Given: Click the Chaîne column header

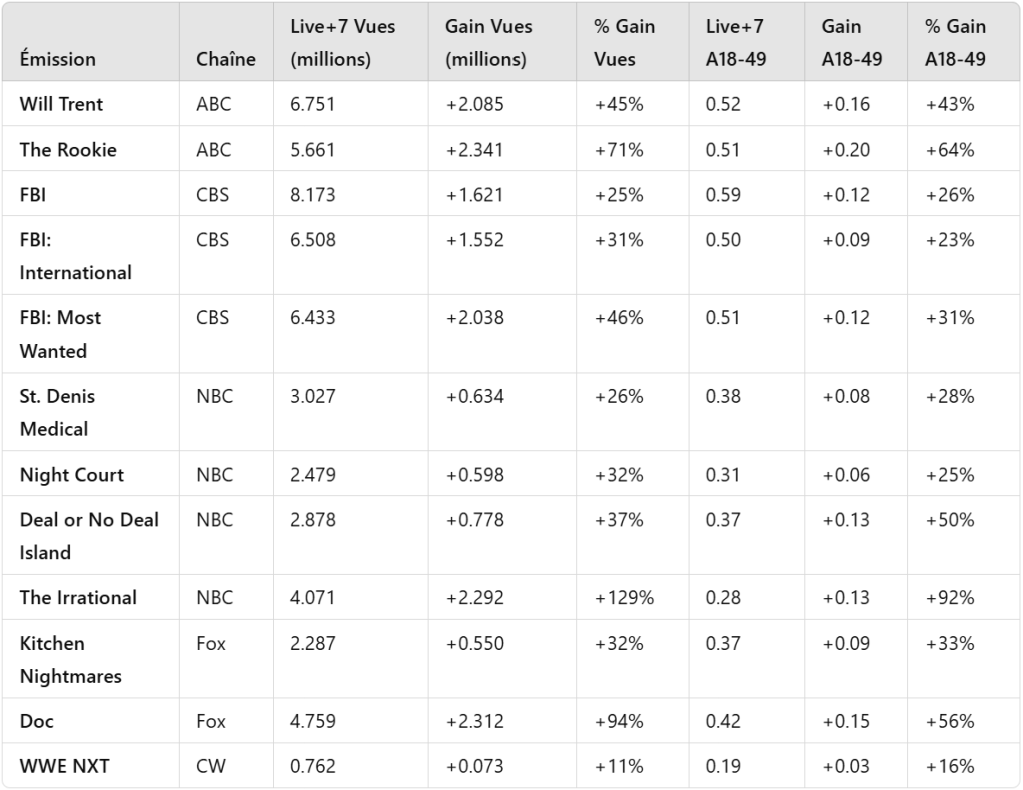Looking at the screenshot, I should pyautogui.click(x=225, y=59).
